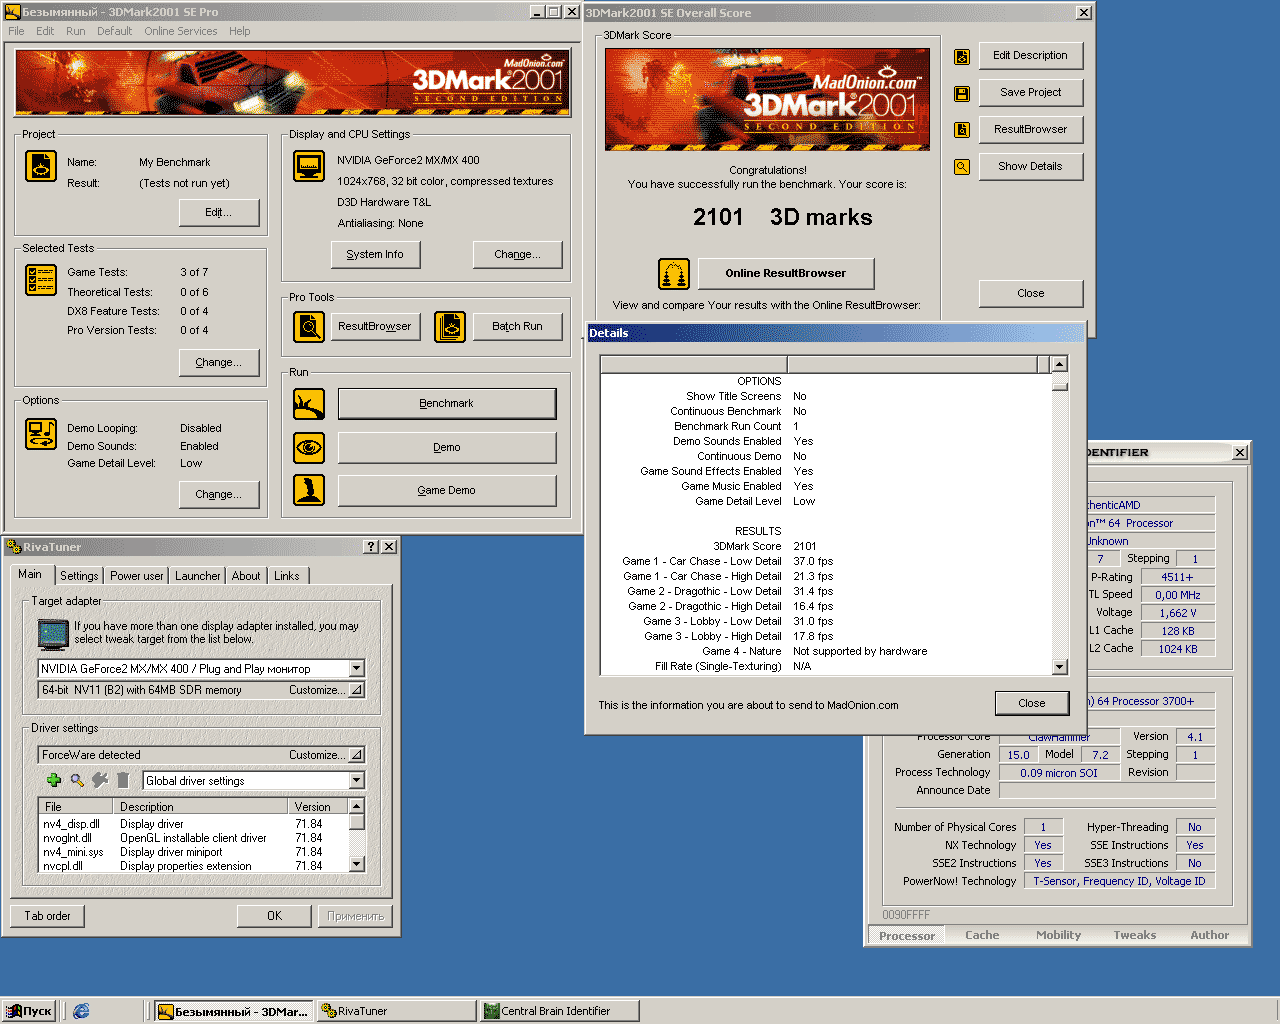Switch to RivaTuner Settings tab

[x=79, y=576]
